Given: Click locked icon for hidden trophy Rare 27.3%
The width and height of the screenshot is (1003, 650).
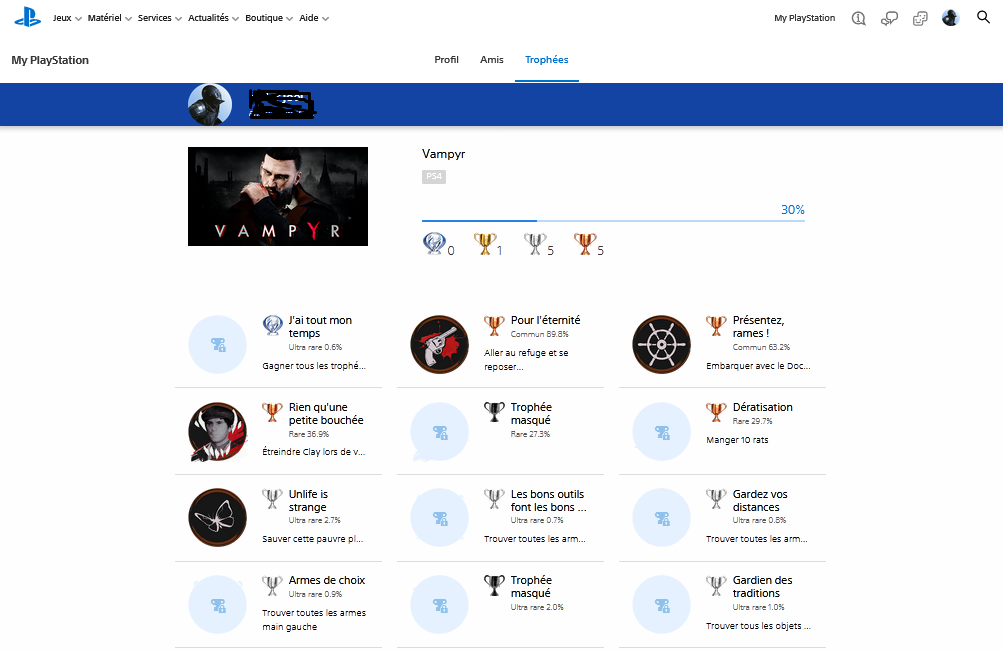Looking at the screenshot, I should pos(439,431).
